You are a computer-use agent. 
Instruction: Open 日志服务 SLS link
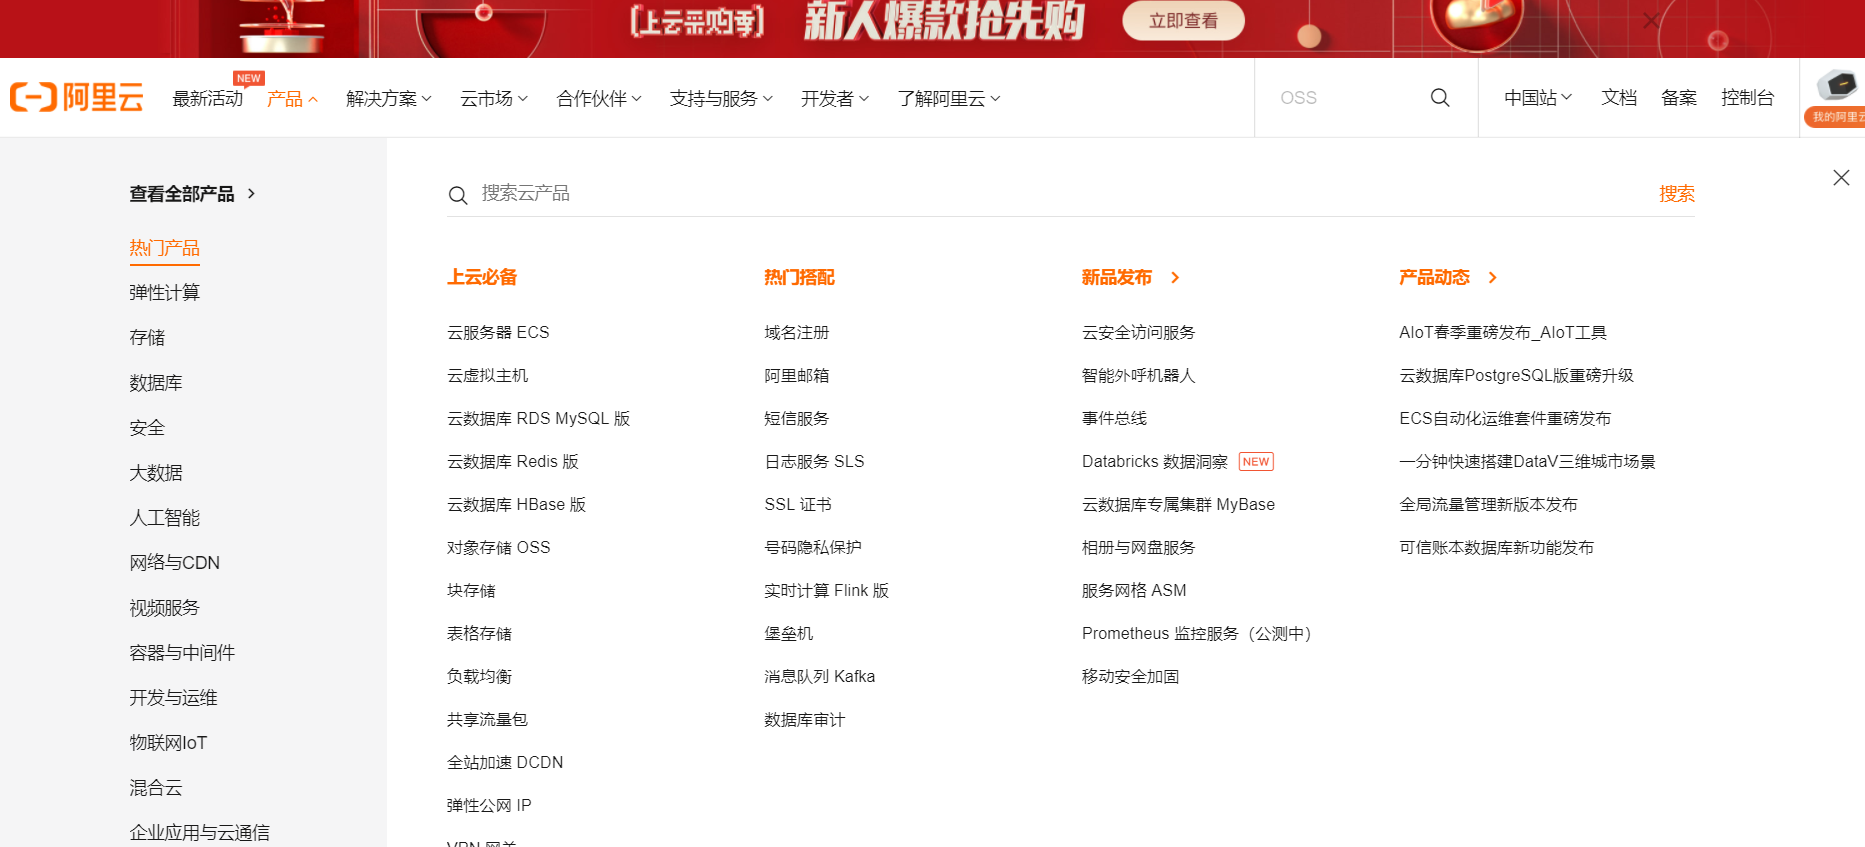point(814,461)
